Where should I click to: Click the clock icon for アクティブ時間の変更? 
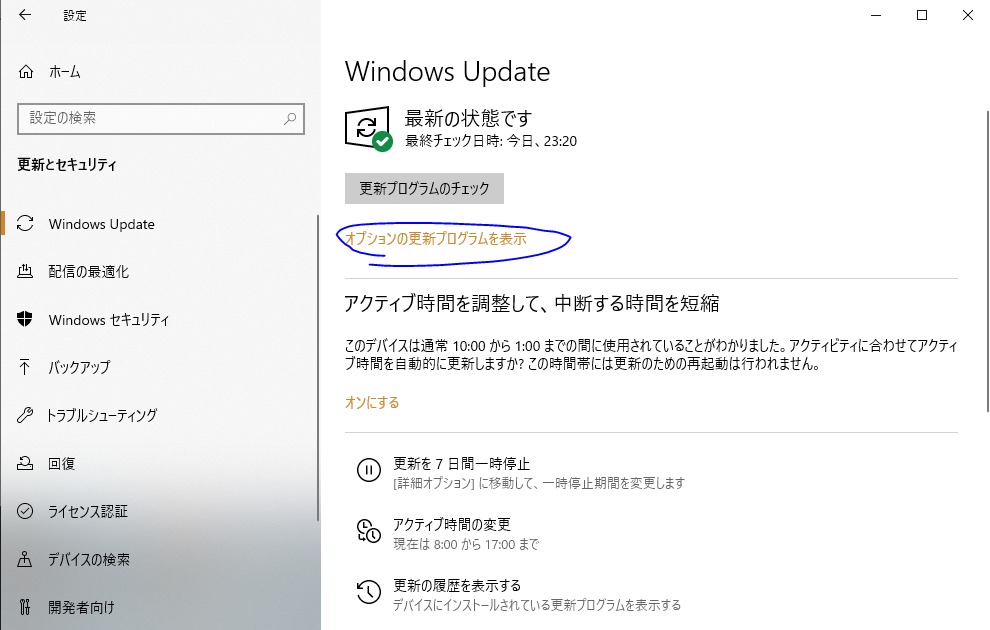click(x=369, y=531)
